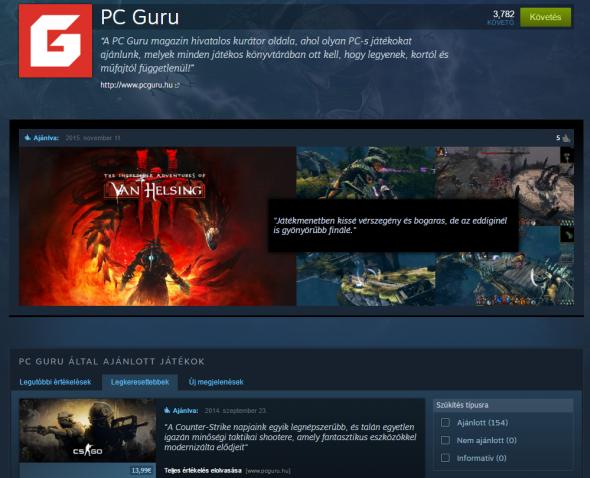Click the Counter-Strike review quote text
Screen dimensions: 590x478
tap(290, 437)
